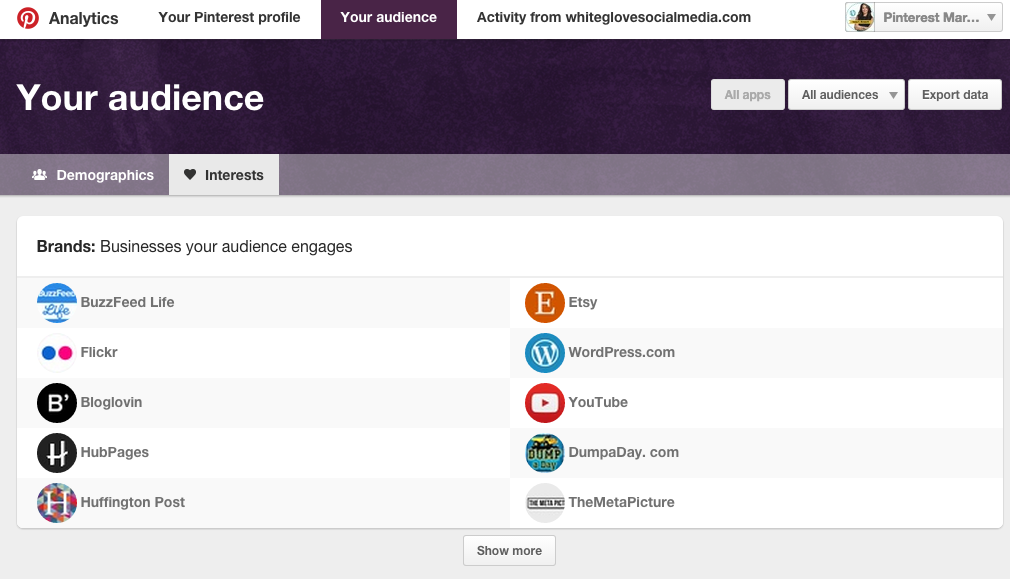Screen dimensions: 1010x579
Task: Click the TheMetaPicture logo
Action: pos(545,503)
